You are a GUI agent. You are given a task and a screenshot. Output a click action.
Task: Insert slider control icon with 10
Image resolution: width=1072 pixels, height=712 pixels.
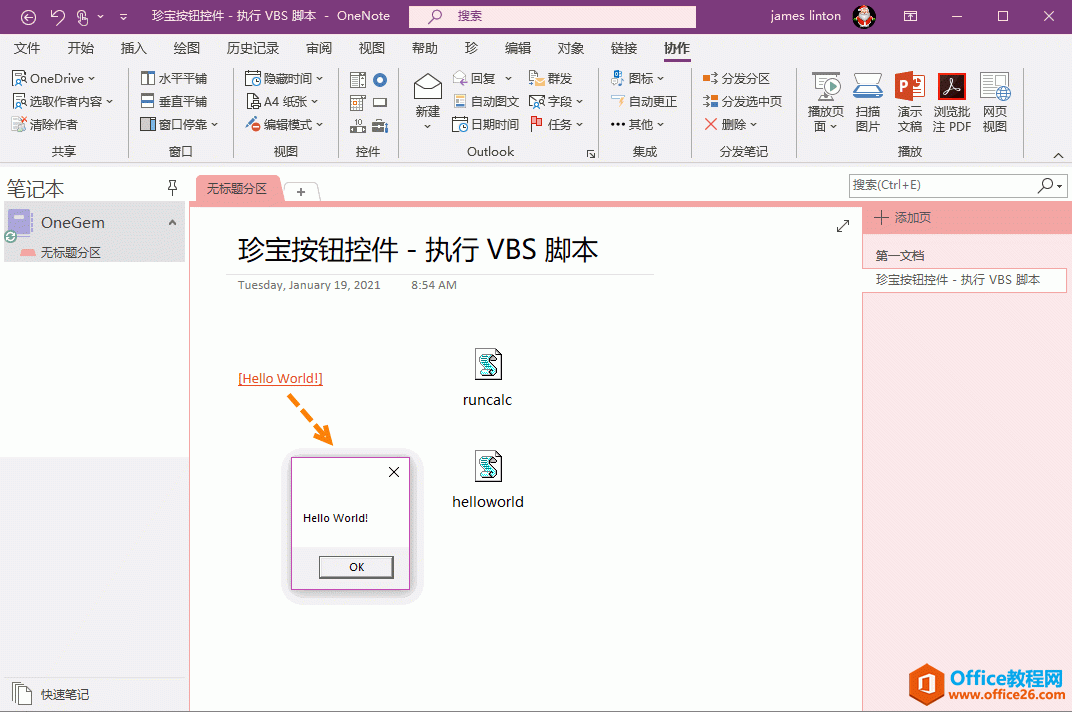[x=358, y=125]
